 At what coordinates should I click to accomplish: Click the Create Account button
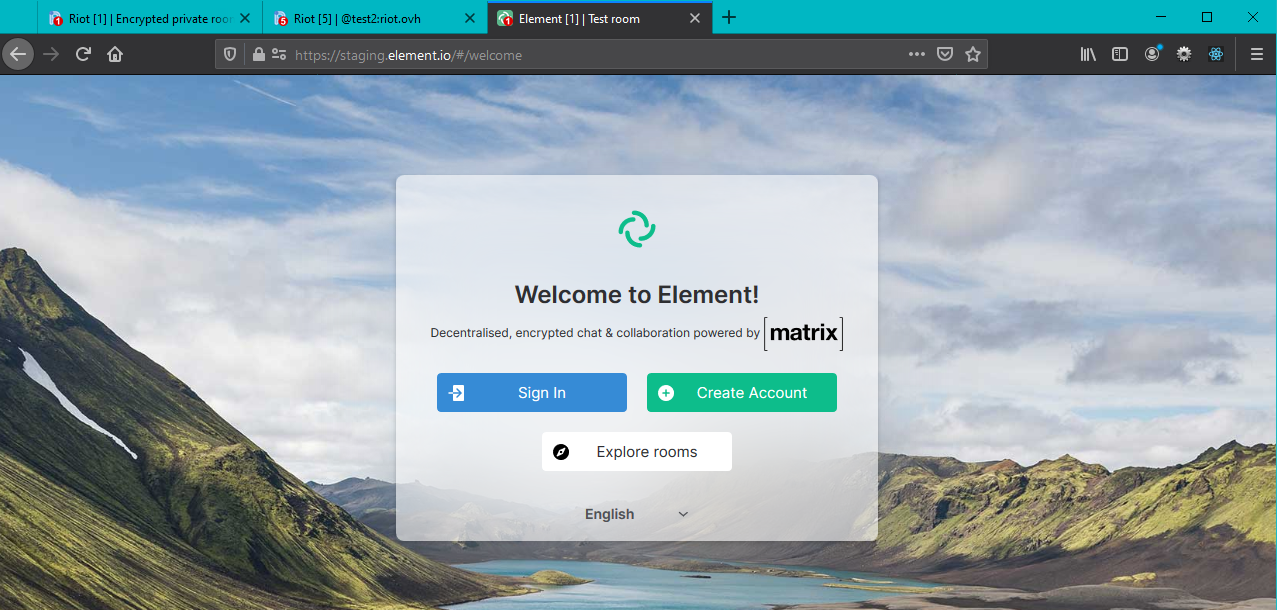pyautogui.click(x=742, y=393)
